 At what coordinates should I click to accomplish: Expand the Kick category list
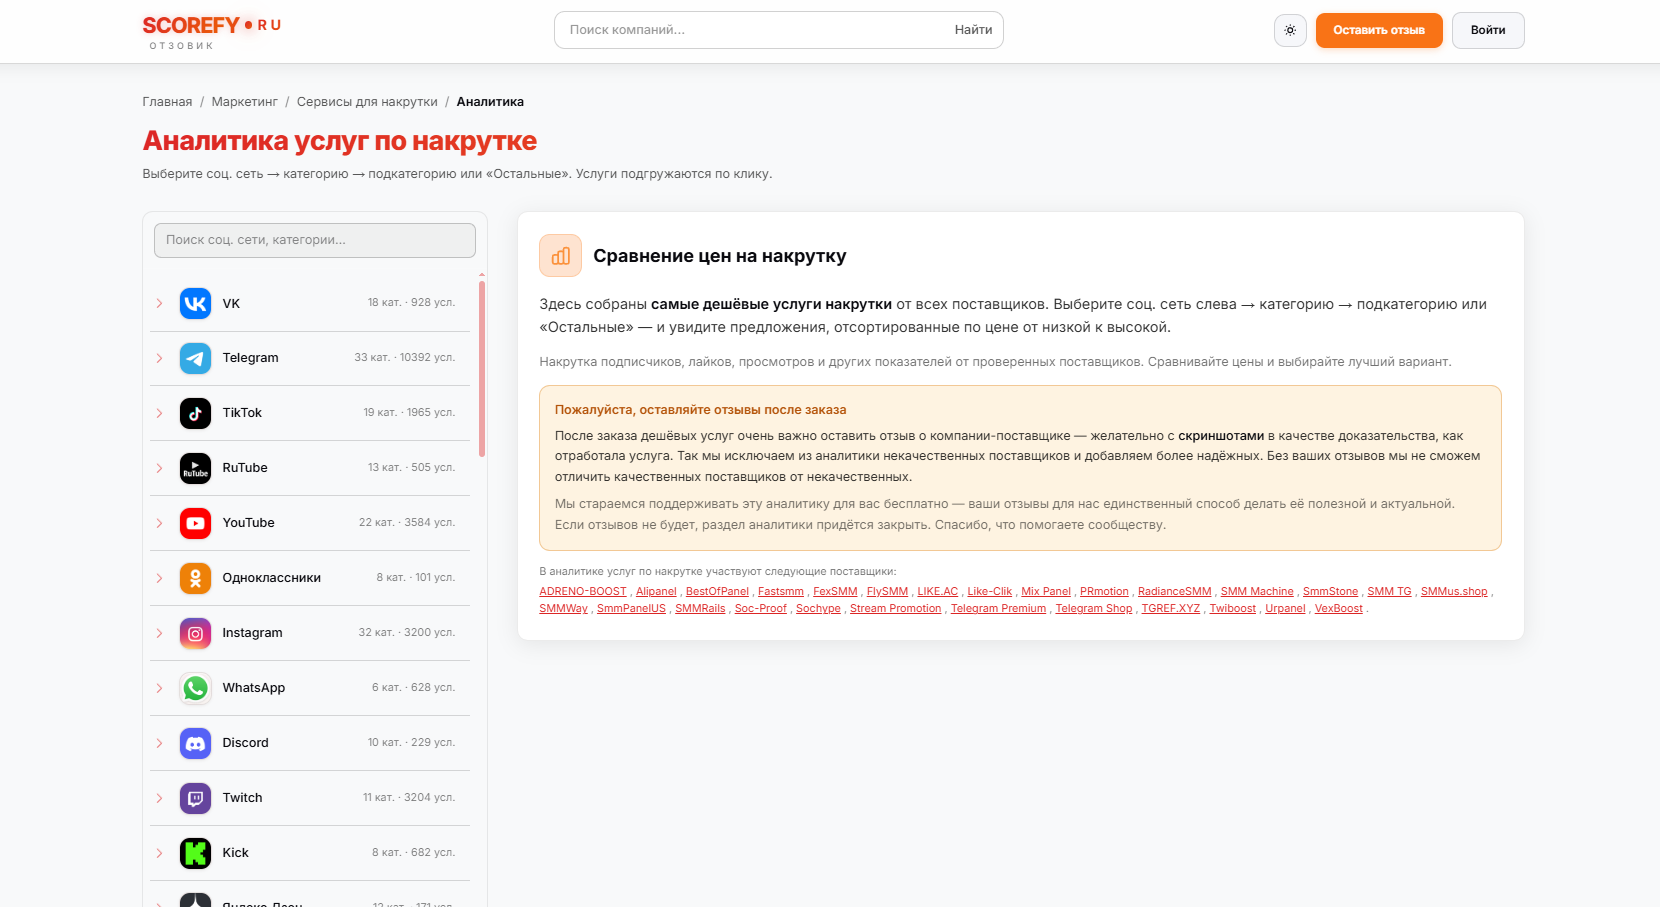pos(159,853)
